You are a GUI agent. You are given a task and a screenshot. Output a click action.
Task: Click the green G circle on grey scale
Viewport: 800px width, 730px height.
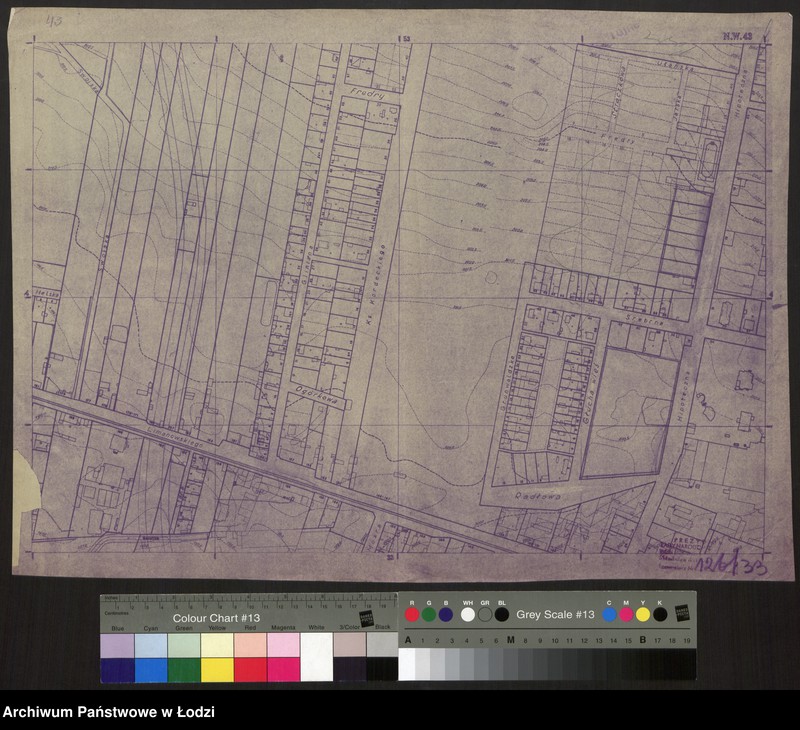click(429, 615)
